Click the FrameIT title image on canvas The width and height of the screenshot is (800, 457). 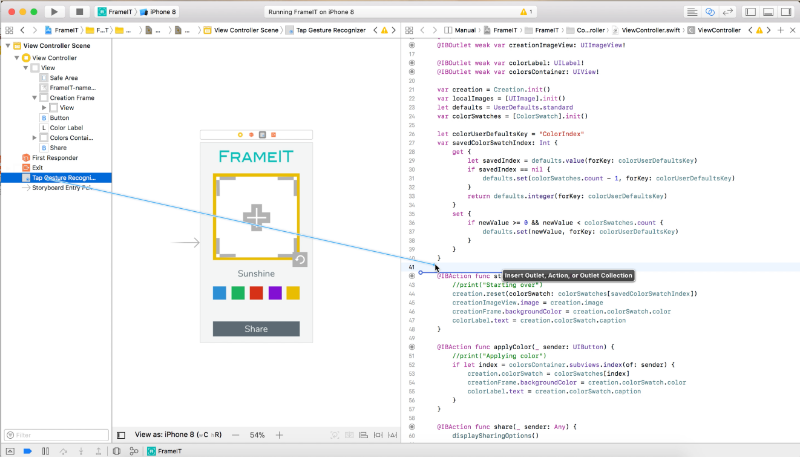pyautogui.click(x=256, y=157)
